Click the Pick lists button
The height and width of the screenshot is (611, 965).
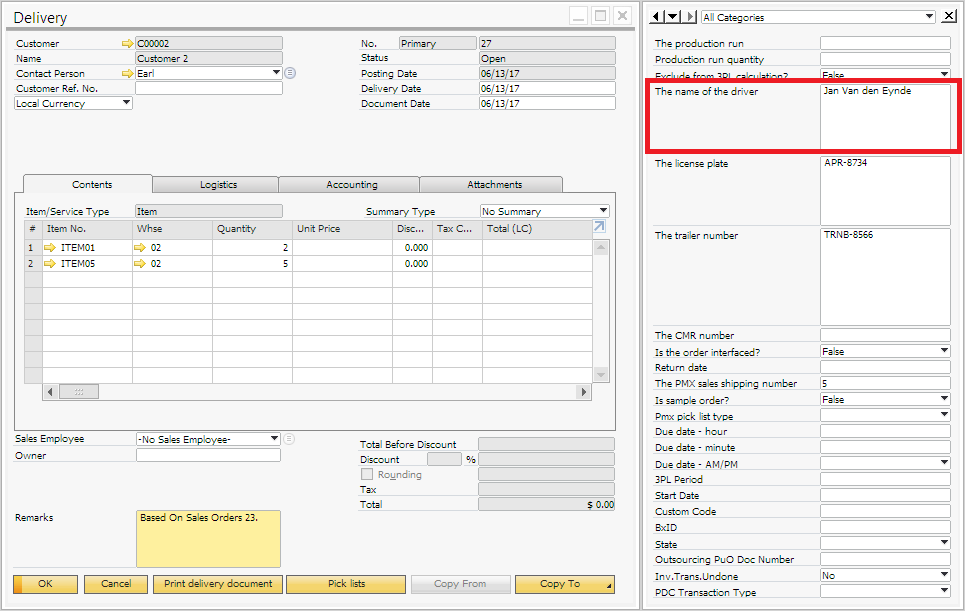pos(346,584)
